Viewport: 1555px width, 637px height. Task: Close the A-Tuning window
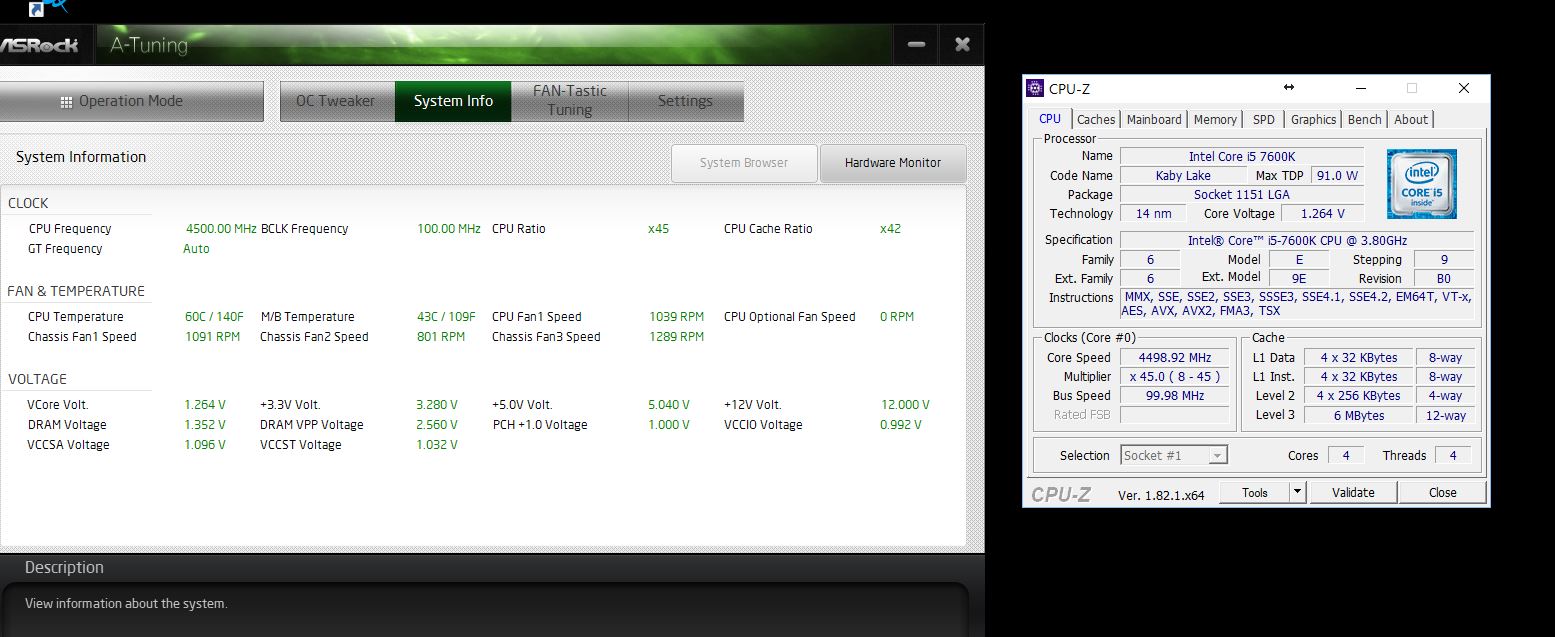pyautogui.click(x=962, y=44)
